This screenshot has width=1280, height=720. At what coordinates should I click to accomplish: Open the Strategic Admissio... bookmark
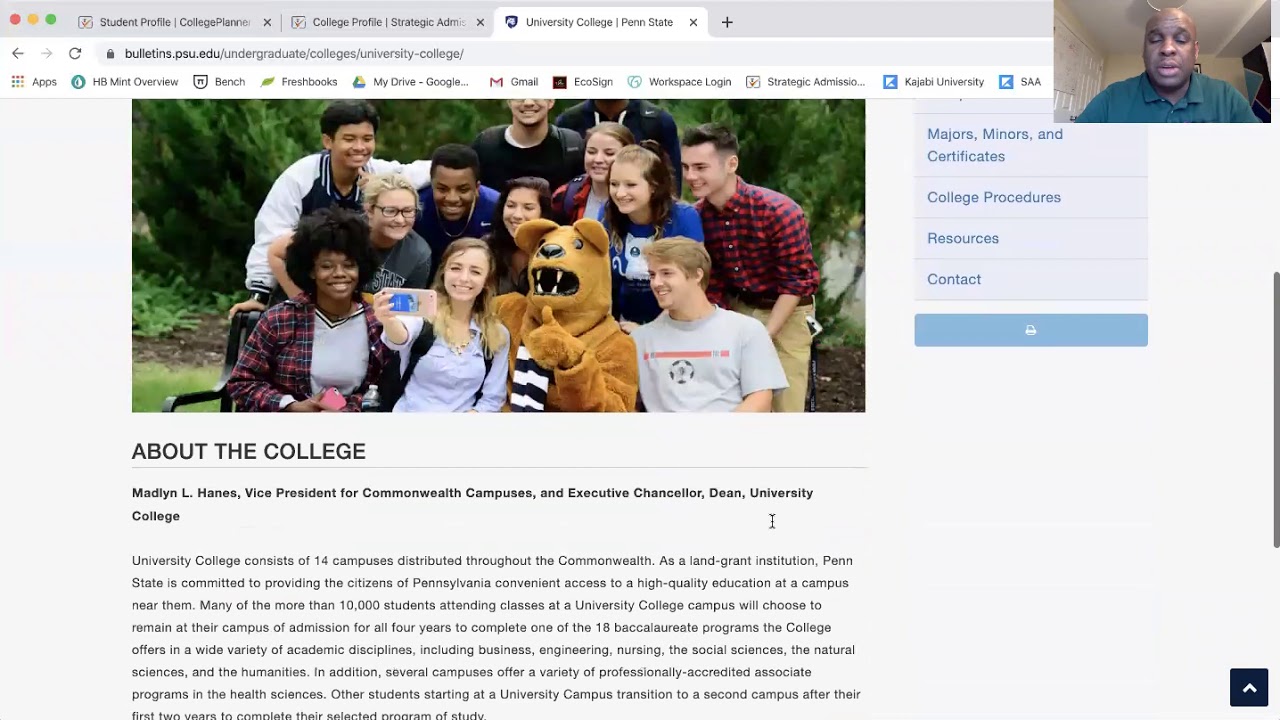(x=806, y=82)
